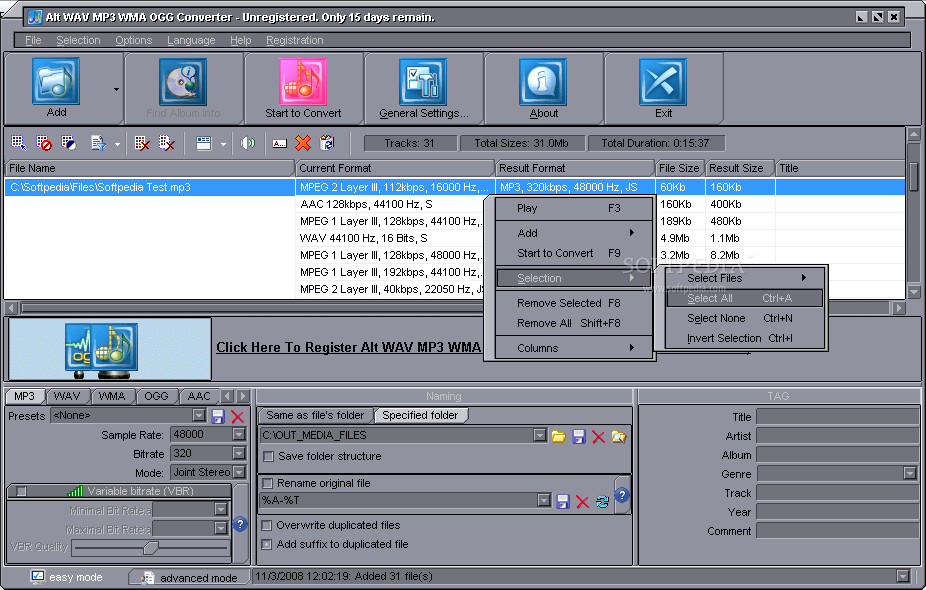The width and height of the screenshot is (926, 590).
Task: Toggle Add suffix to duplicated file
Action: click(x=267, y=545)
